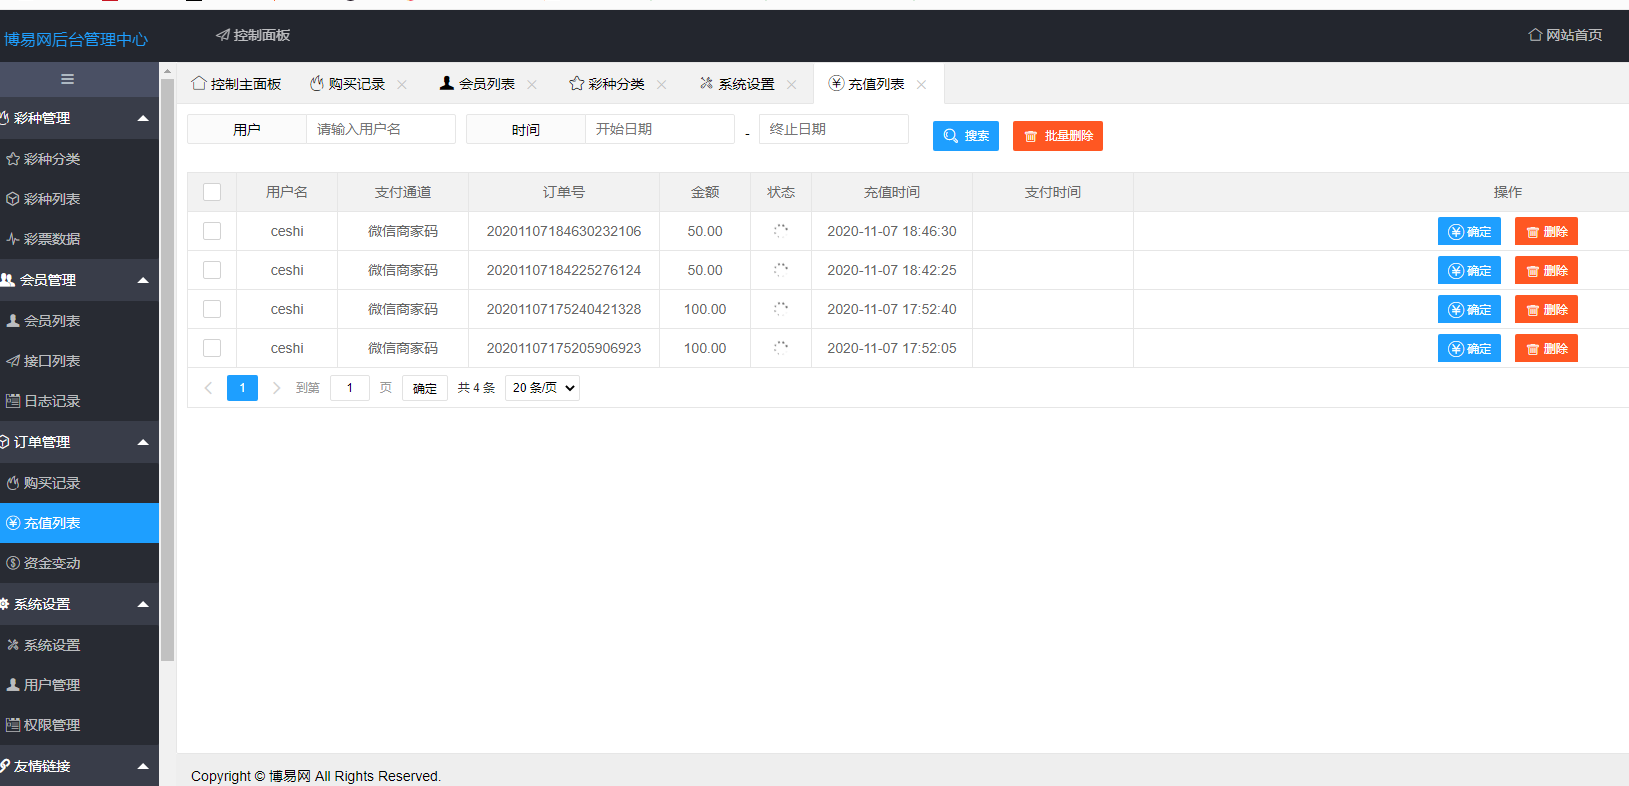Click pagination 确定 jump button
Viewport: 1629px width, 786px height.
click(425, 388)
